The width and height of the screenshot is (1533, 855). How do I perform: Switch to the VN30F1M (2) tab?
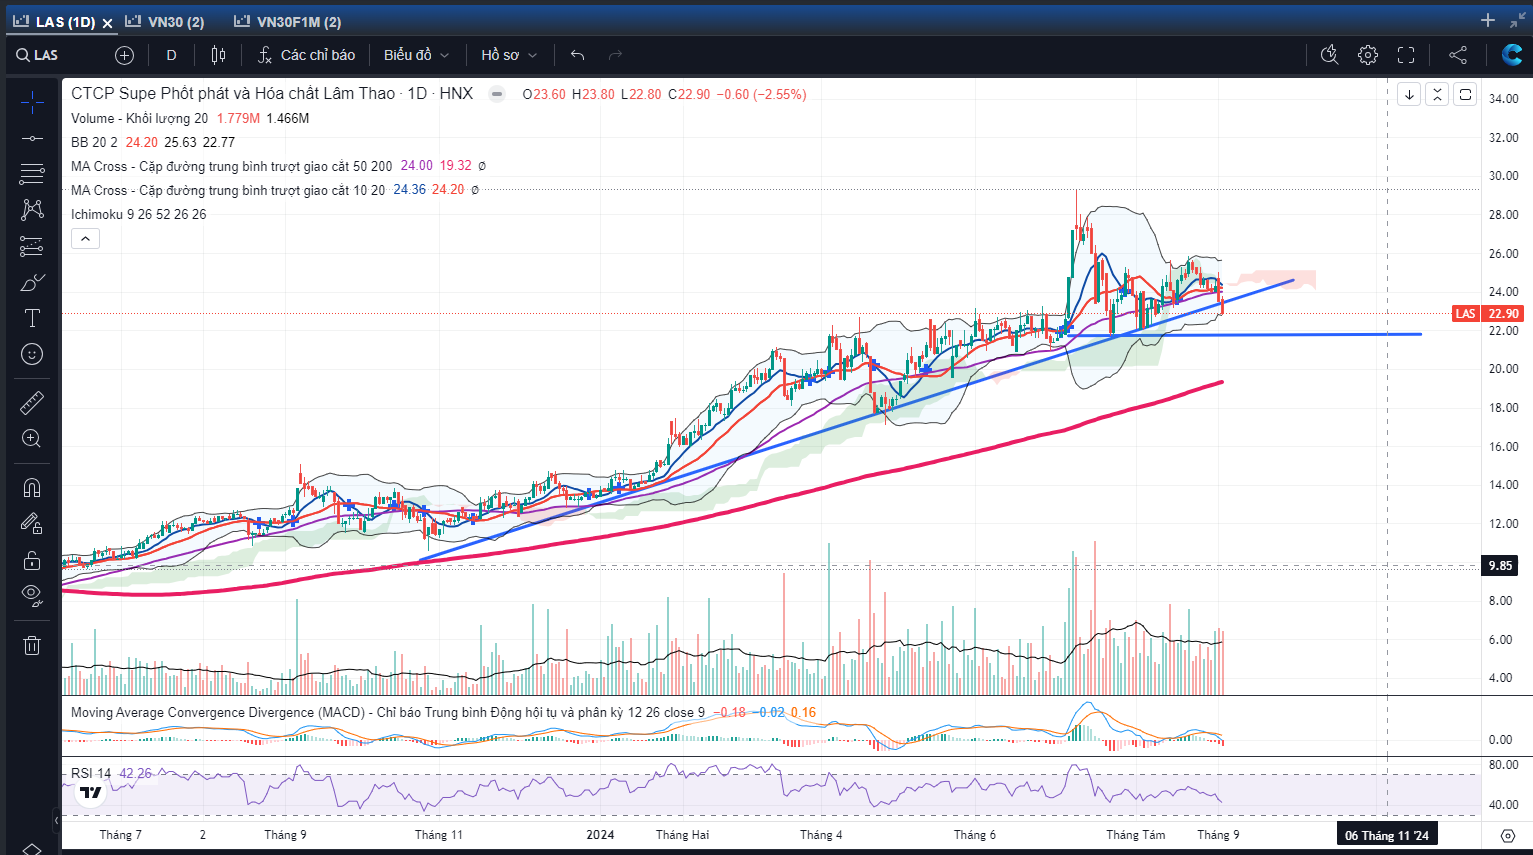(287, 21)
